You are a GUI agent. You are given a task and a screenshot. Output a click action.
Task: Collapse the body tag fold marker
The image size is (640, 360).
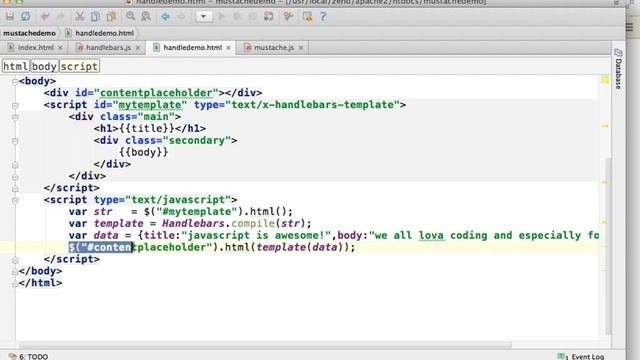[x=15, y=82]
